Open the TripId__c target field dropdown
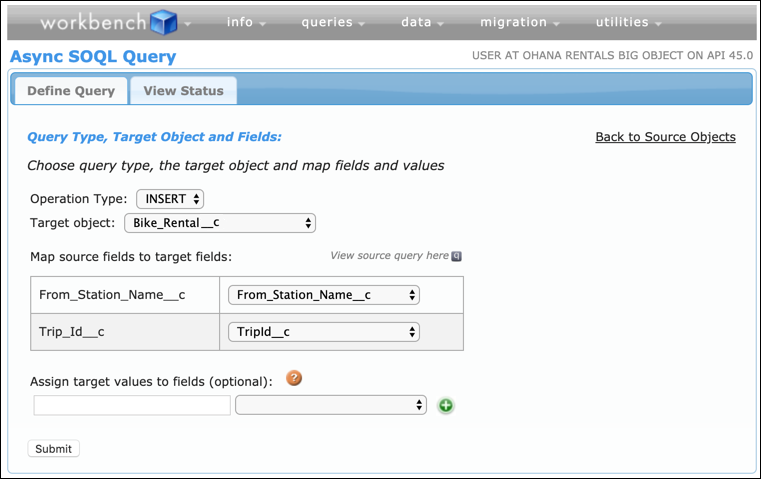 click(x=324, y=332)
